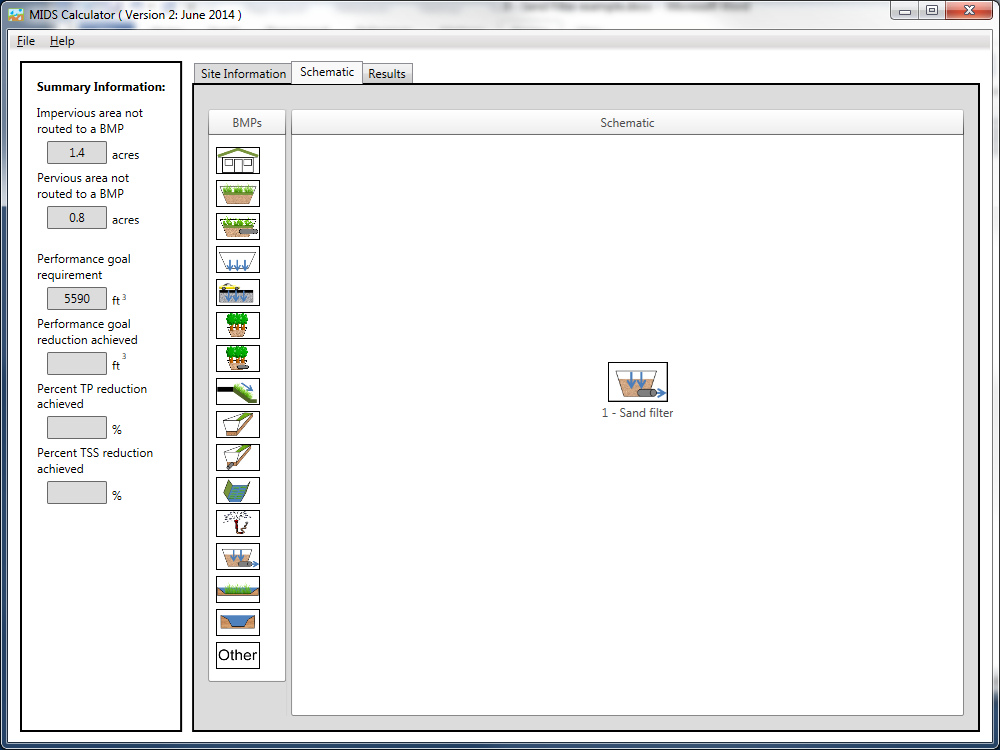The height and width of the screenshot is (750, 1000).
Task: Choose the Wetland BMP icon
Action: click(237, 589)
